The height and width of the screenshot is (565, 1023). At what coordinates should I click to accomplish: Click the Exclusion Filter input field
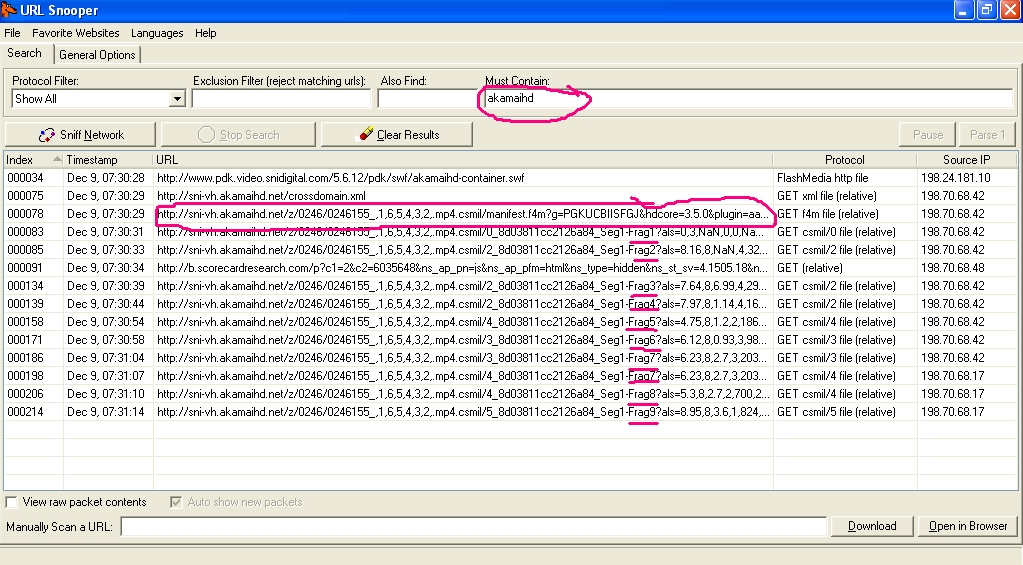click(281, 99)
